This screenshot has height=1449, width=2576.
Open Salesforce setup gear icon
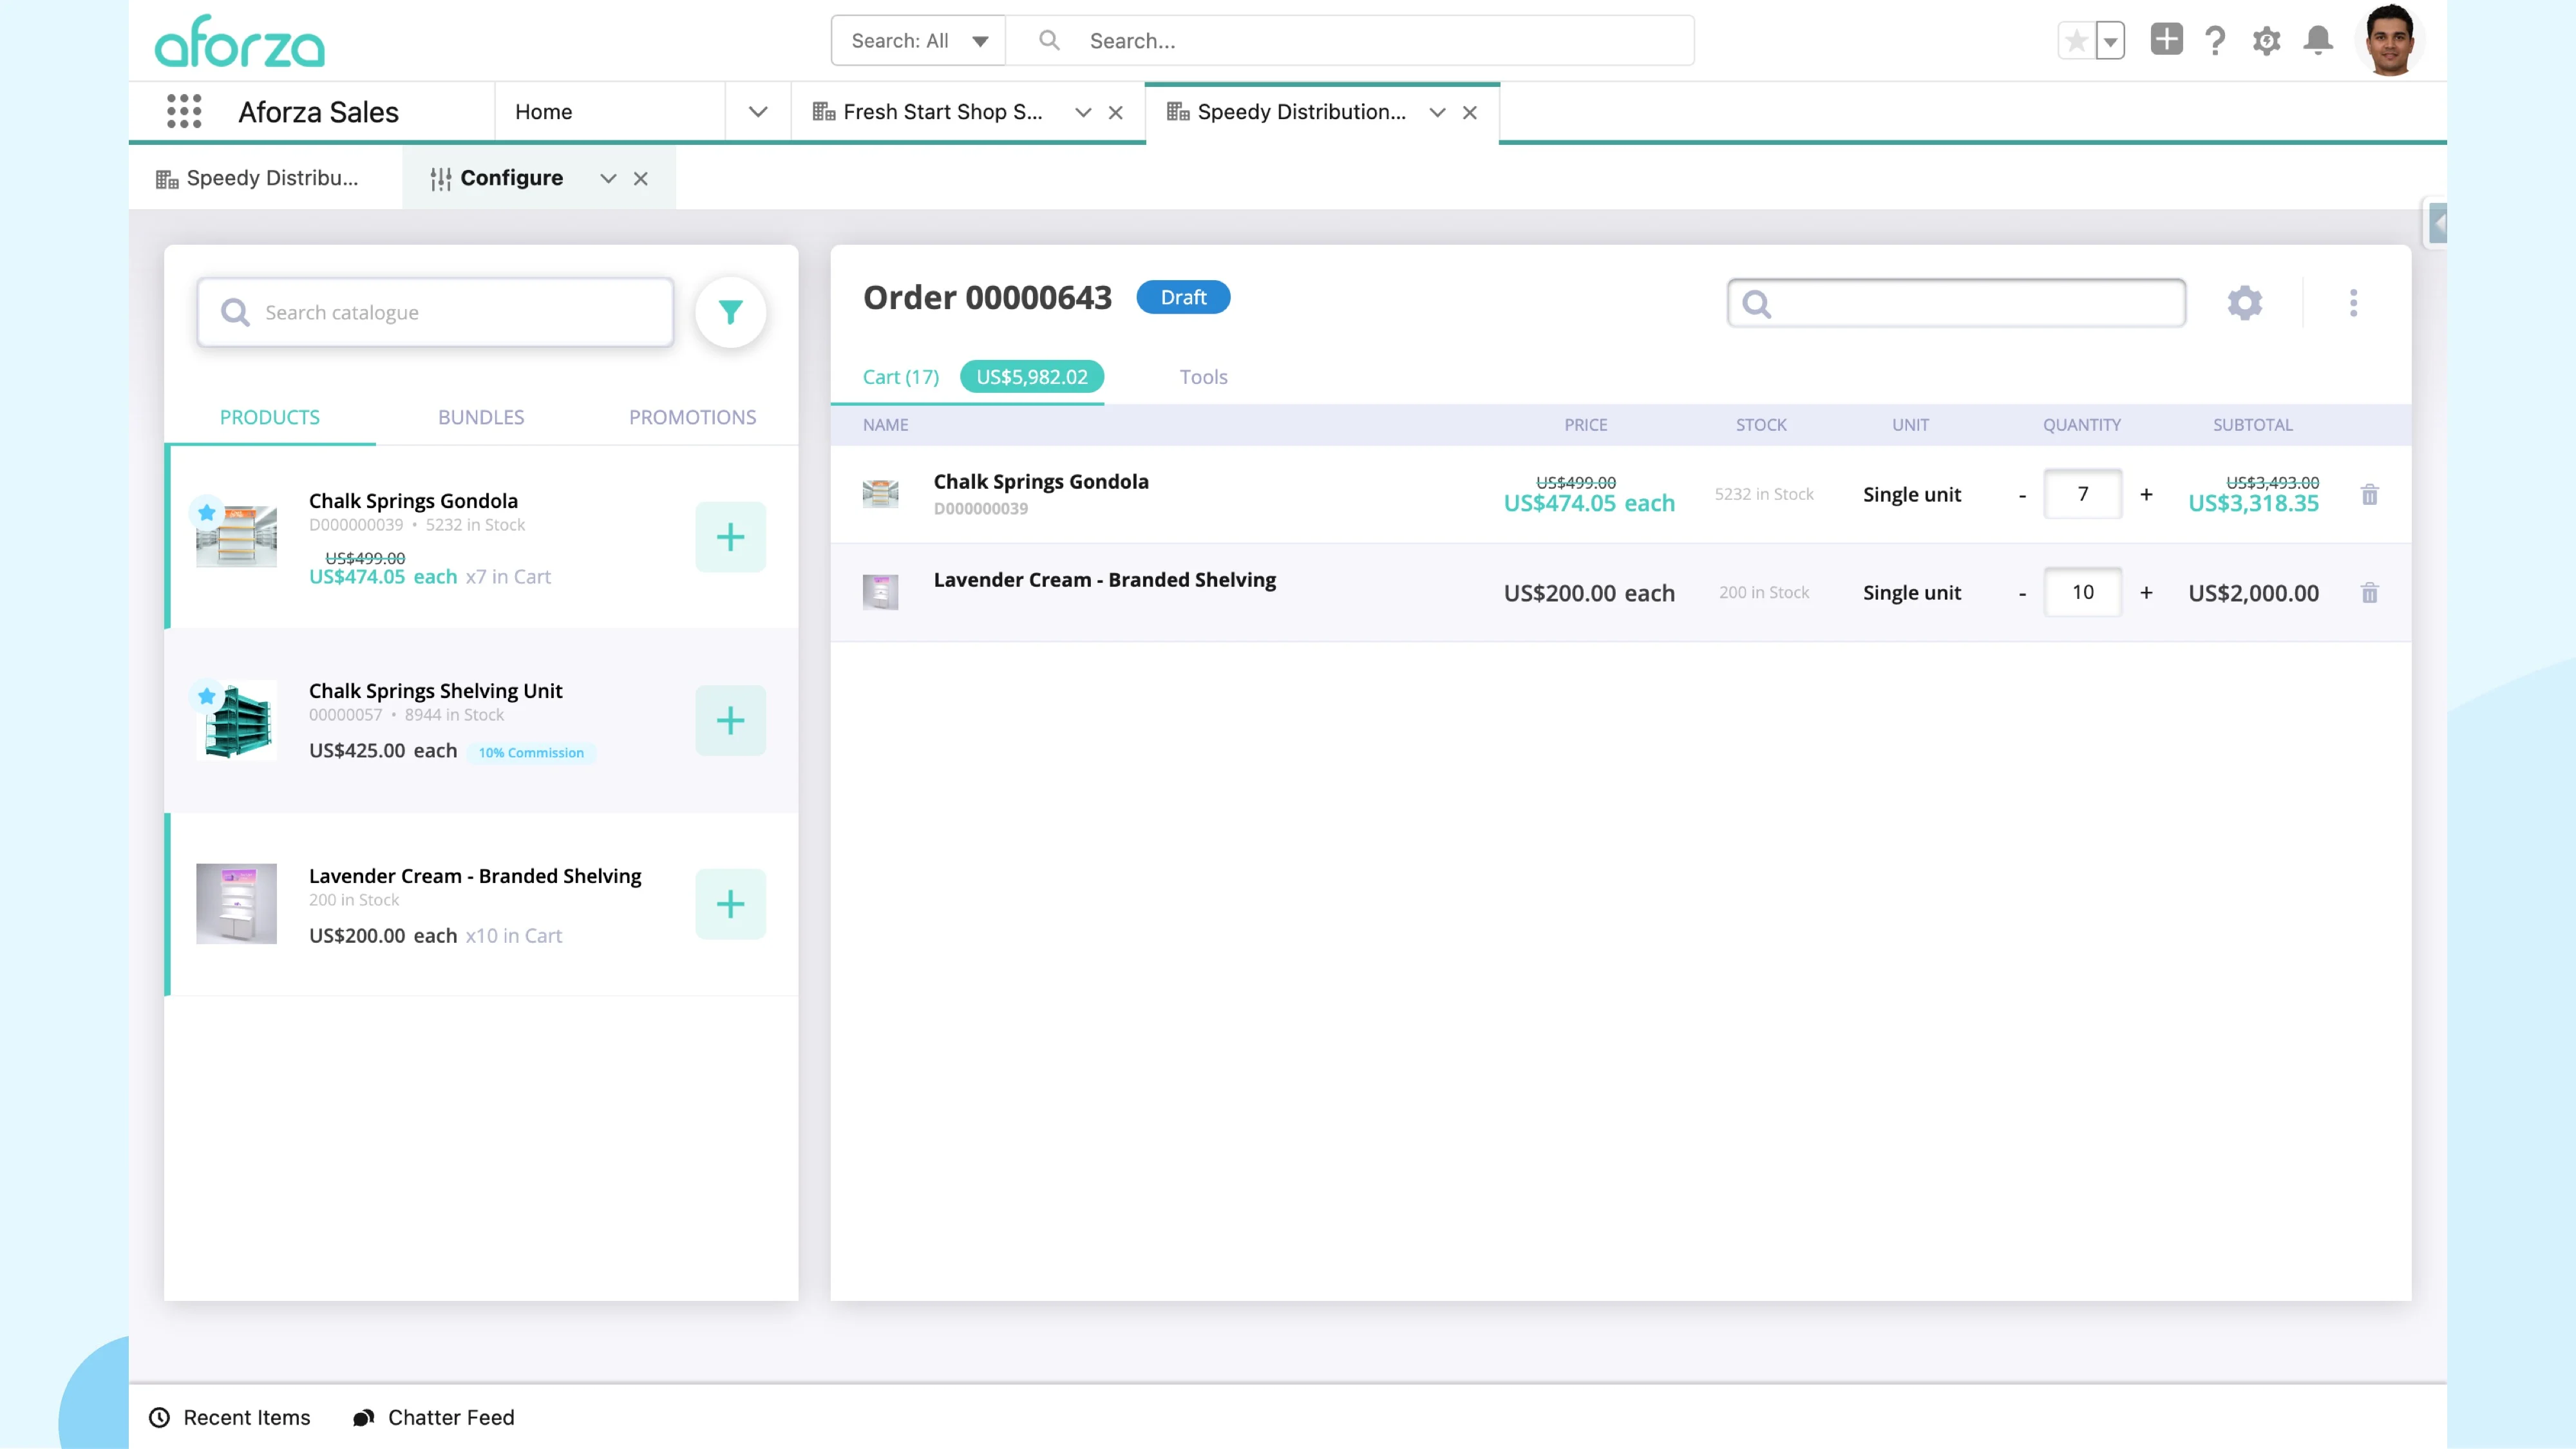point(2266,41)
